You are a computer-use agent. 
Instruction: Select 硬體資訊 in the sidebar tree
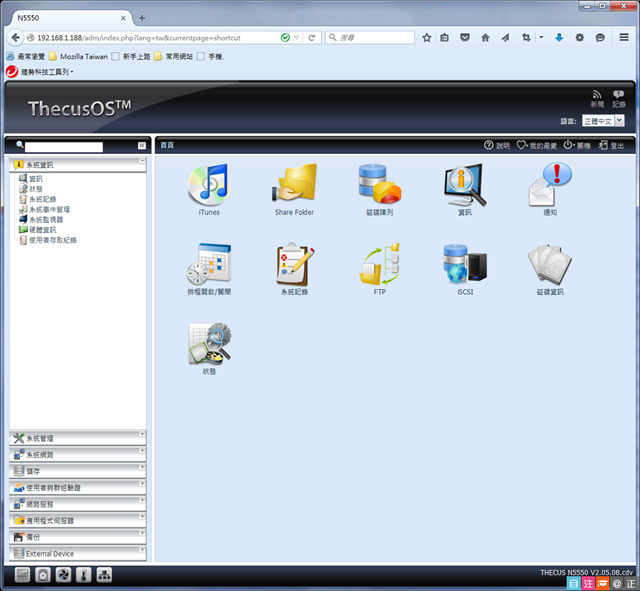click(38, 230)
